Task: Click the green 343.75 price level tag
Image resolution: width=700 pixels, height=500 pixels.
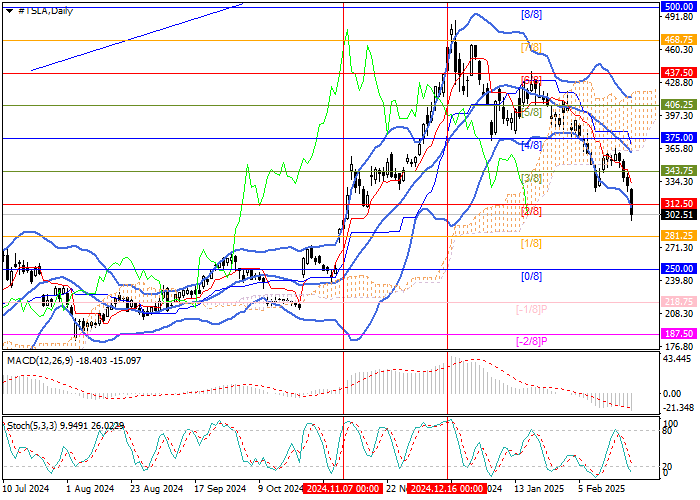Action: (x=679, y=171)
